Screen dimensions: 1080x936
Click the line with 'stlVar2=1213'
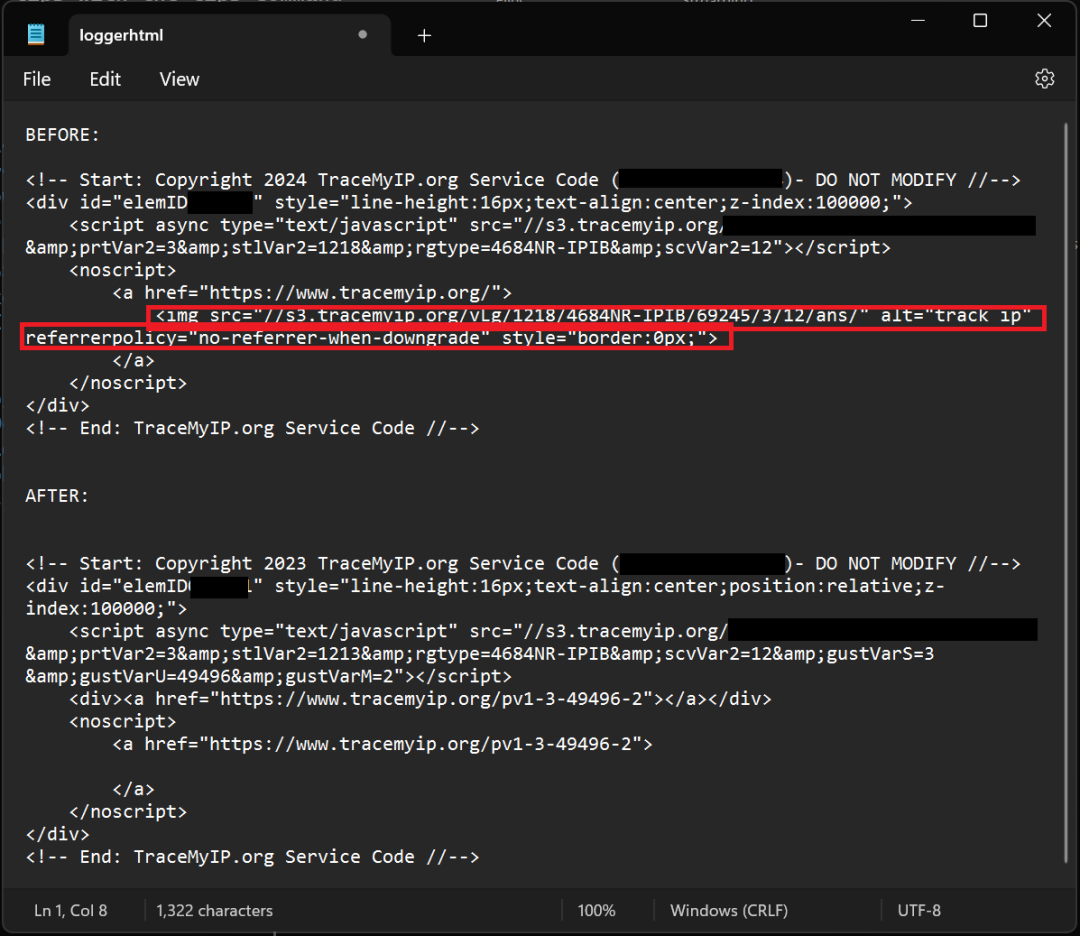[479, 654]
